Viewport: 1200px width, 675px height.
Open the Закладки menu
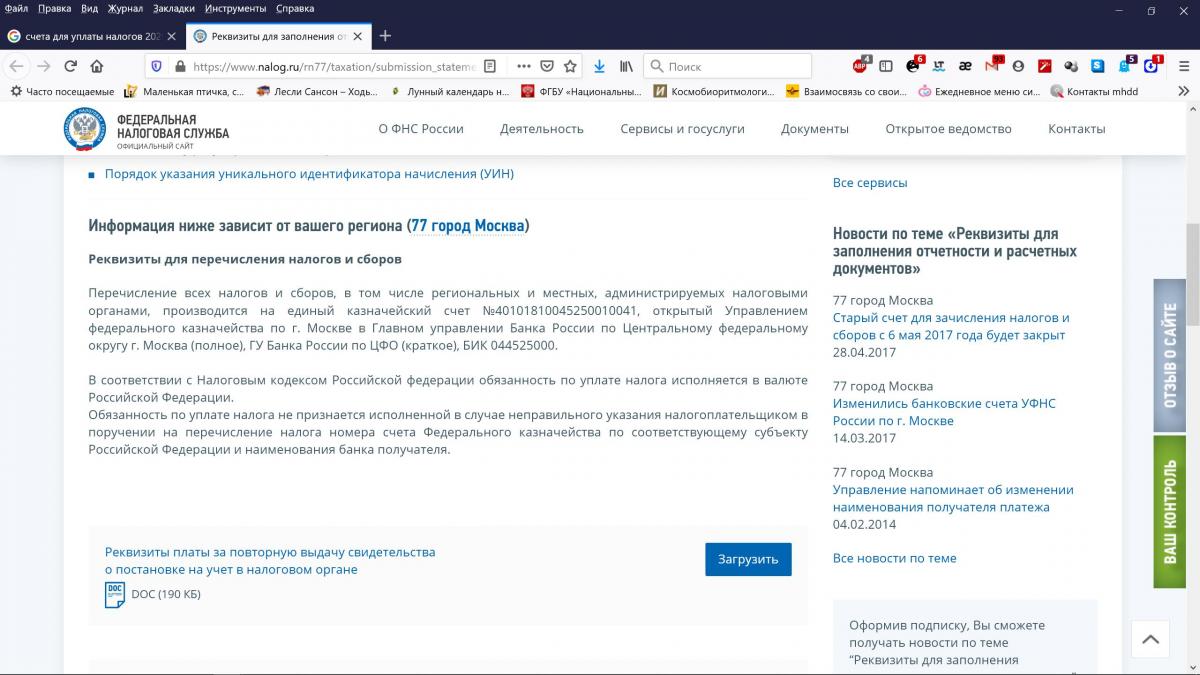pyautogui.click(x=174, y=9)
